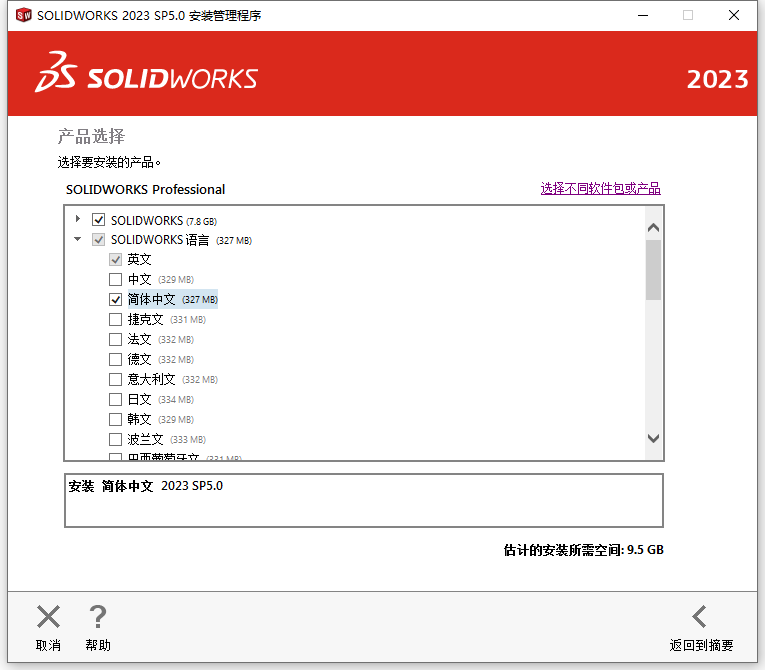Click the SOLIDWORKS Professional package heading
Viewport: 765px width, 670px height.
pyautogui.click(x=145, y=189)
